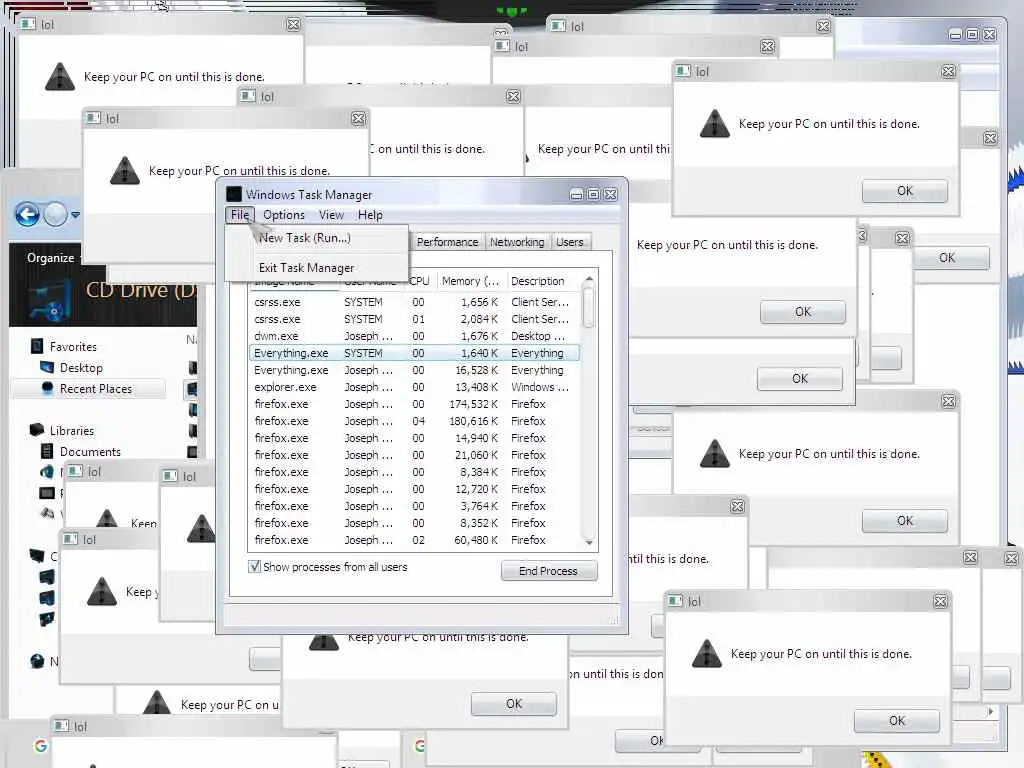Select csrss.exe row using 1,656 K
This screenshot has height=768, width=1024.
tap(414, 302)
